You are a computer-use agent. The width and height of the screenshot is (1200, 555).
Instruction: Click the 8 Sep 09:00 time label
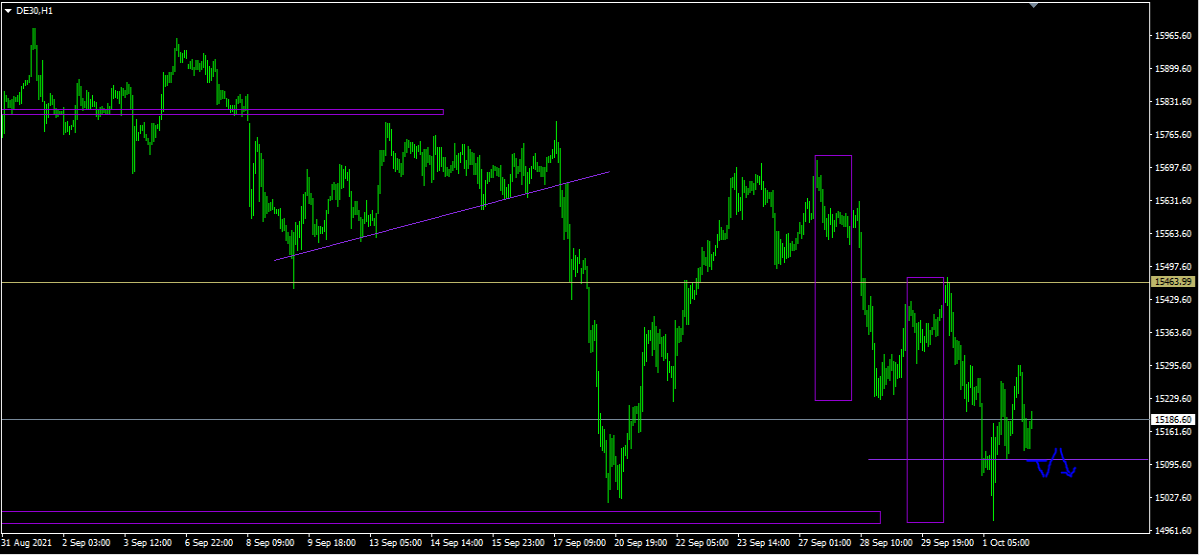click(x=271, y=544)
